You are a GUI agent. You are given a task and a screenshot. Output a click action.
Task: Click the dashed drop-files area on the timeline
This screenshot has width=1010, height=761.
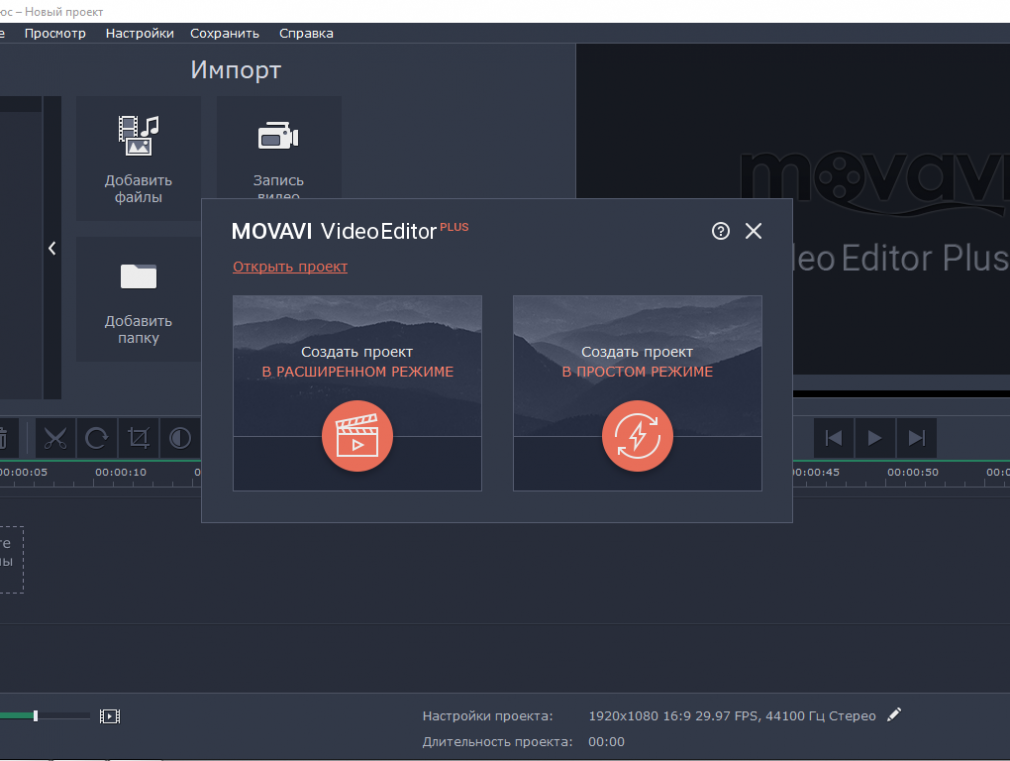point(12,559)
